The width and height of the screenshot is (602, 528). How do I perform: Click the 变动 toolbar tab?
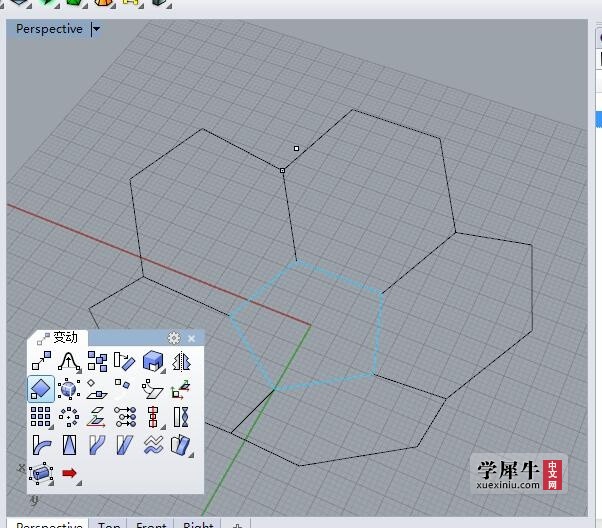[58, 338]
